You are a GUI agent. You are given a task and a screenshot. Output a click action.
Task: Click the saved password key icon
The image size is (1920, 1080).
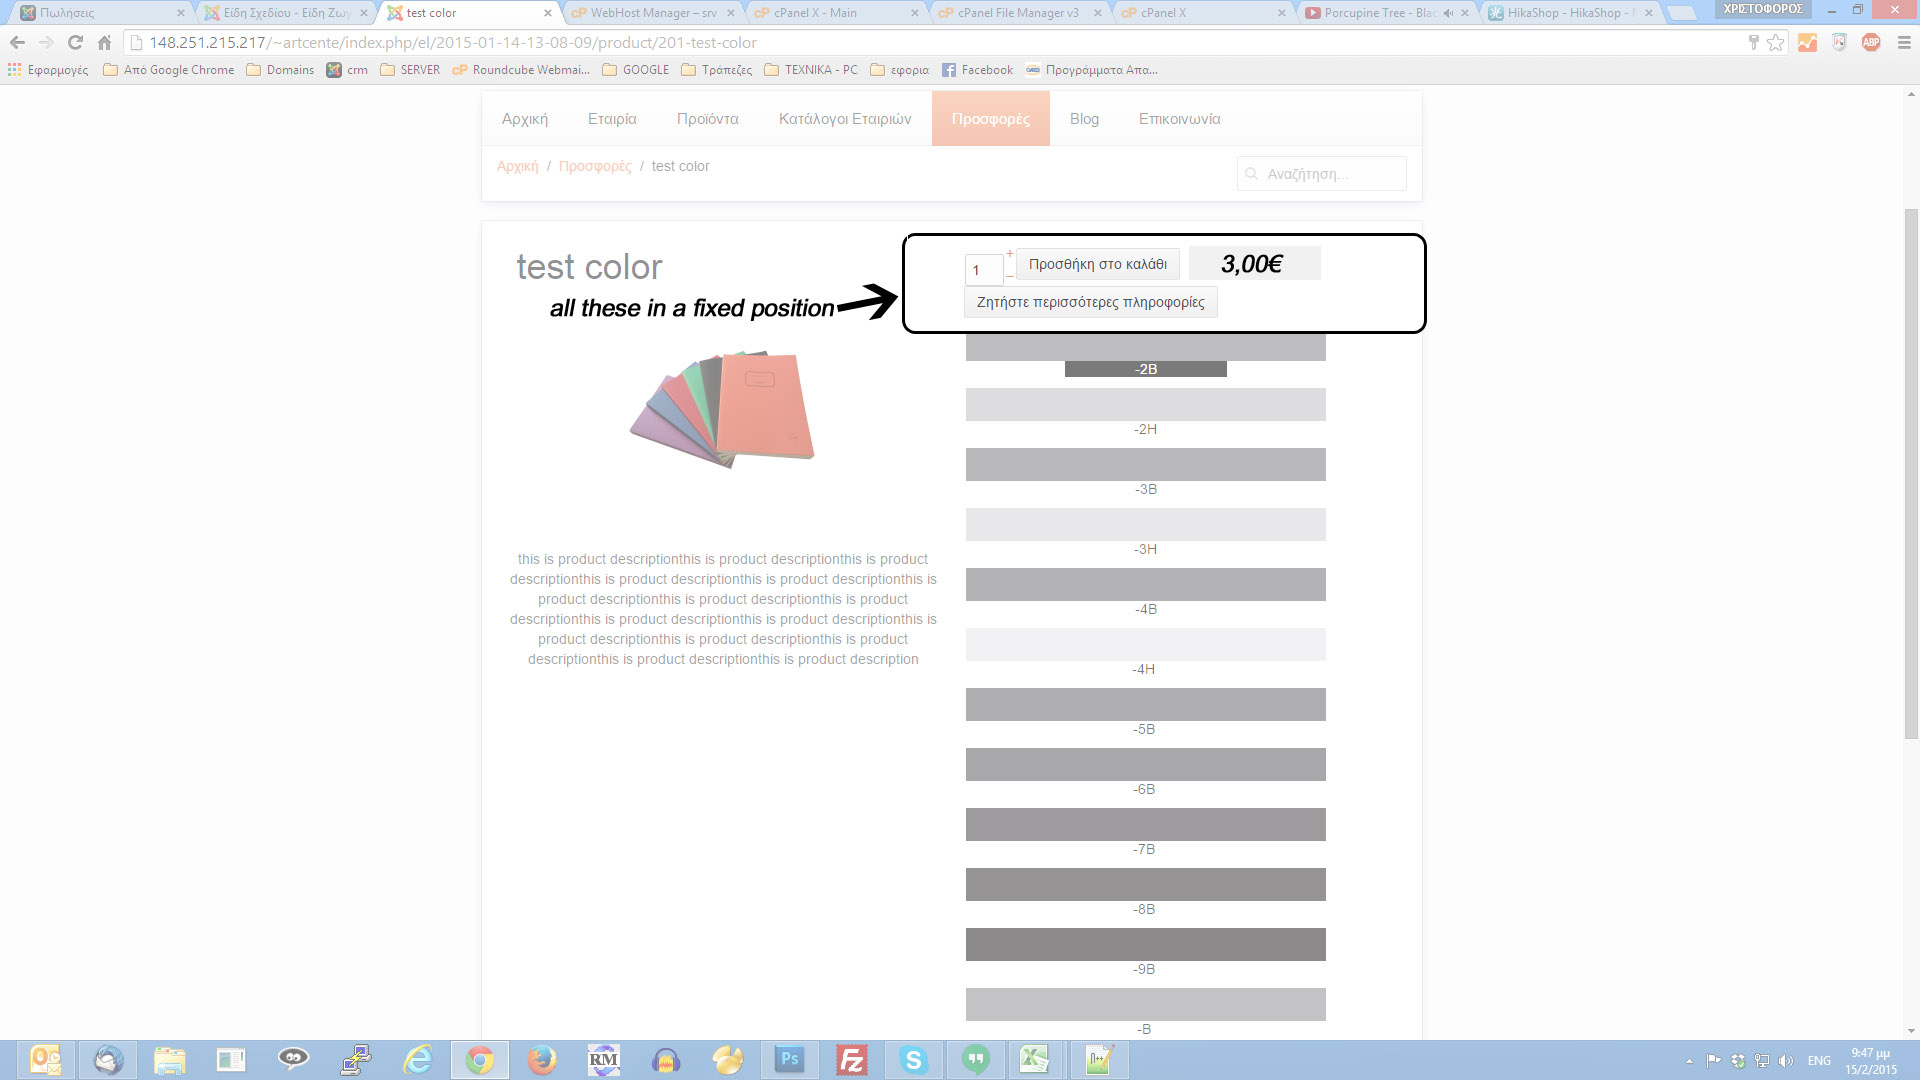[x=1753, y=42]
